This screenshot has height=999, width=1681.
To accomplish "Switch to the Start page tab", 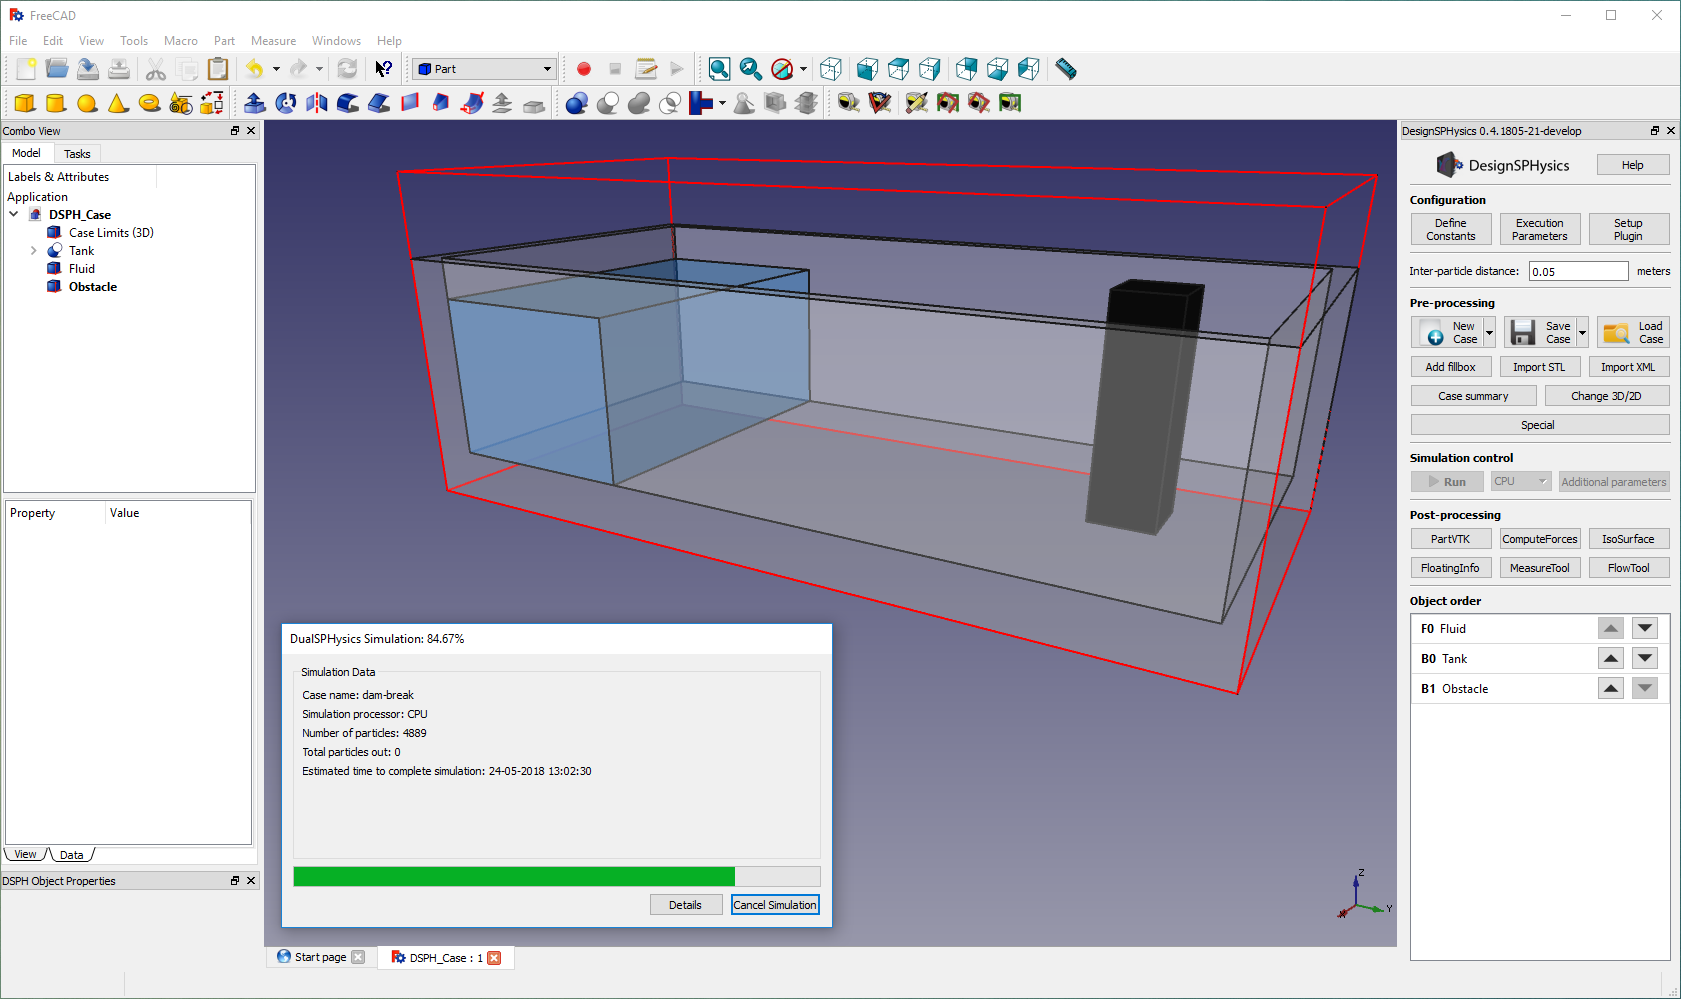I will (320, 957).
